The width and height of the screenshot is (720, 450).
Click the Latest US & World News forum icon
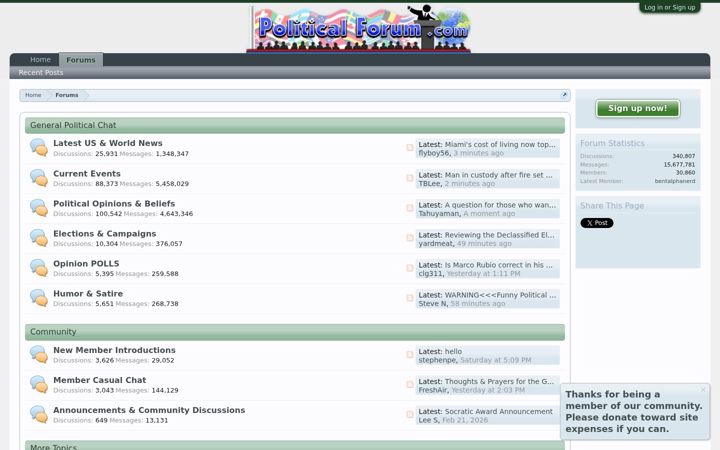[x=39, y=148]
